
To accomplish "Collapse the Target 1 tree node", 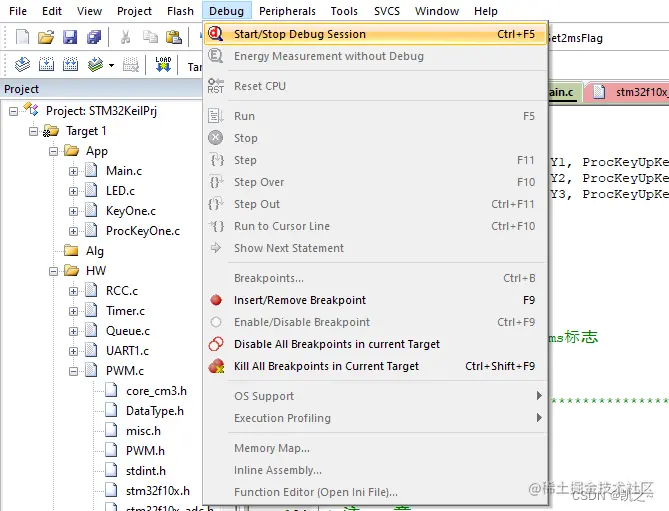I will [33, 131].
